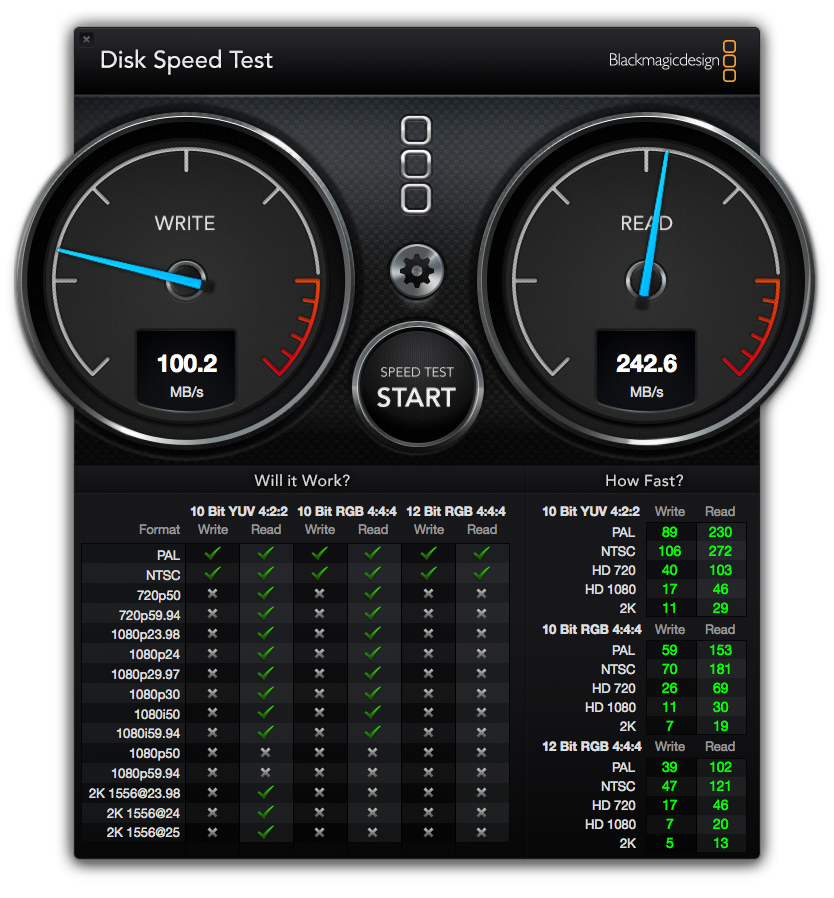Click the 720p50 10 Bit YUV write cross
Image resolution: width=834 pixels, height=898 pixels.
coord(213,594)
